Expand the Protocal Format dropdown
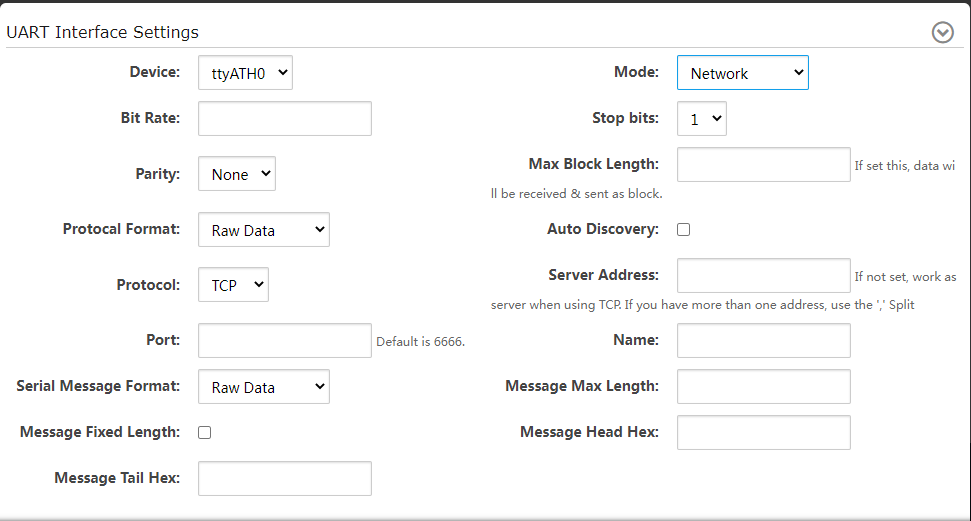 (x=263, y=230)
